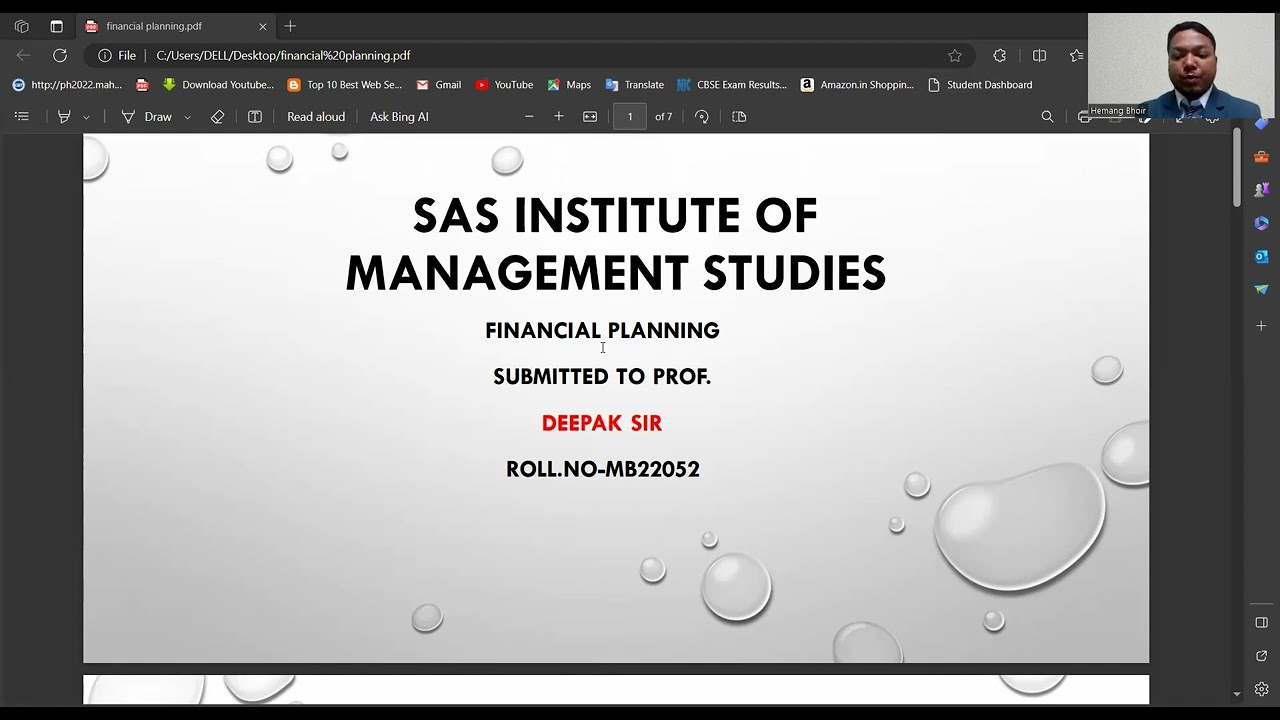Search within the PDF using magnifier icon
1280x720 pixels.
tap(1047, 117)
